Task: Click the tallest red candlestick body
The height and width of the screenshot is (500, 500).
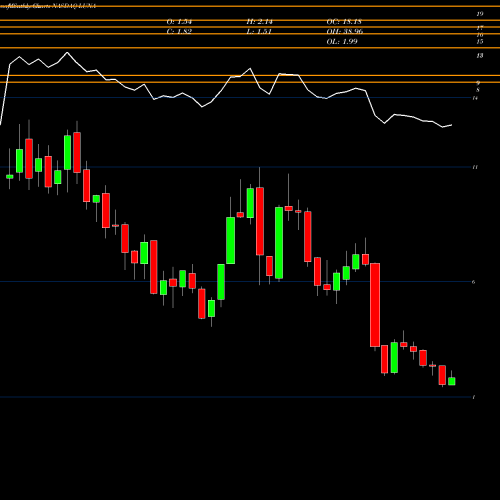Action: coord(375,305)
